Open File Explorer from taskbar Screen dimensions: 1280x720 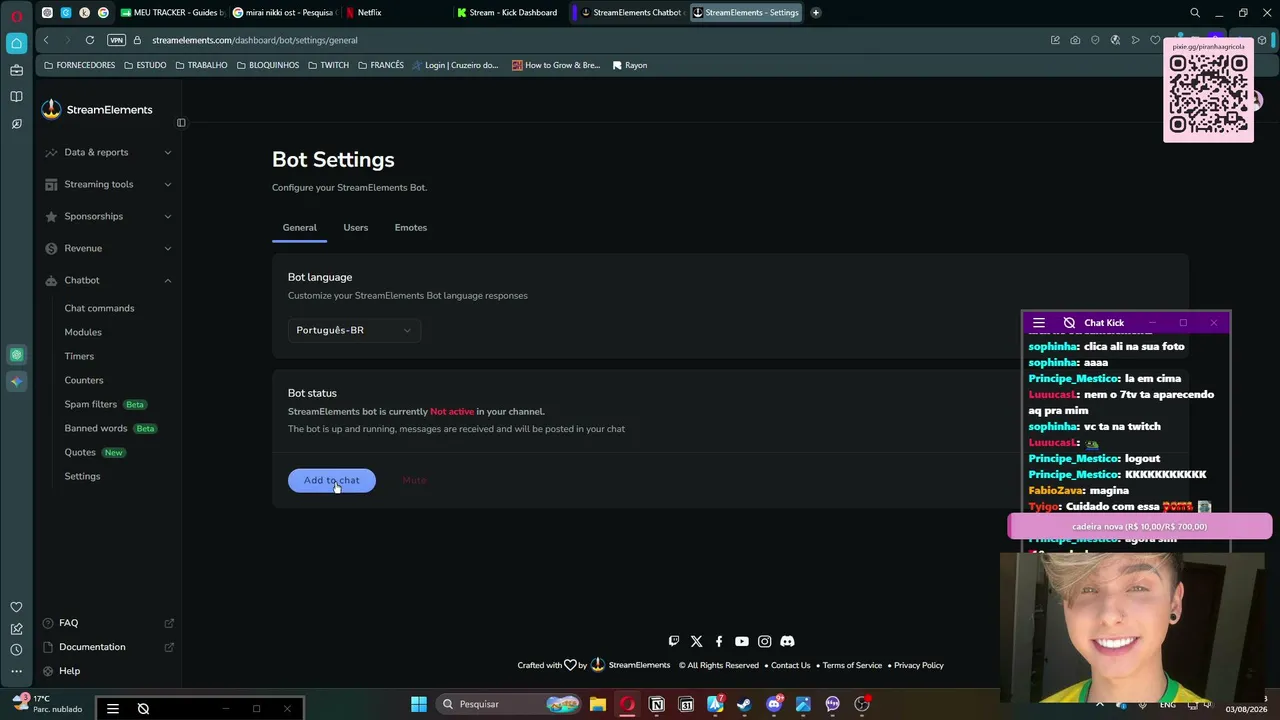click(598, 704)
